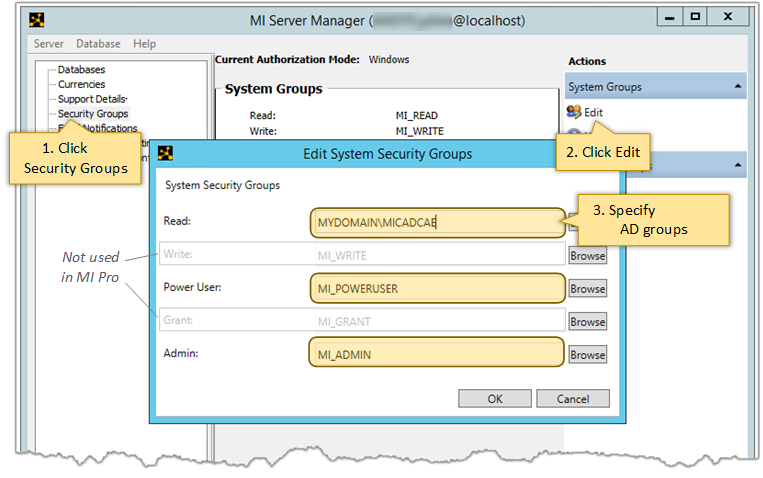
Task: Browse for the Admin group
Action: point(588,355)
